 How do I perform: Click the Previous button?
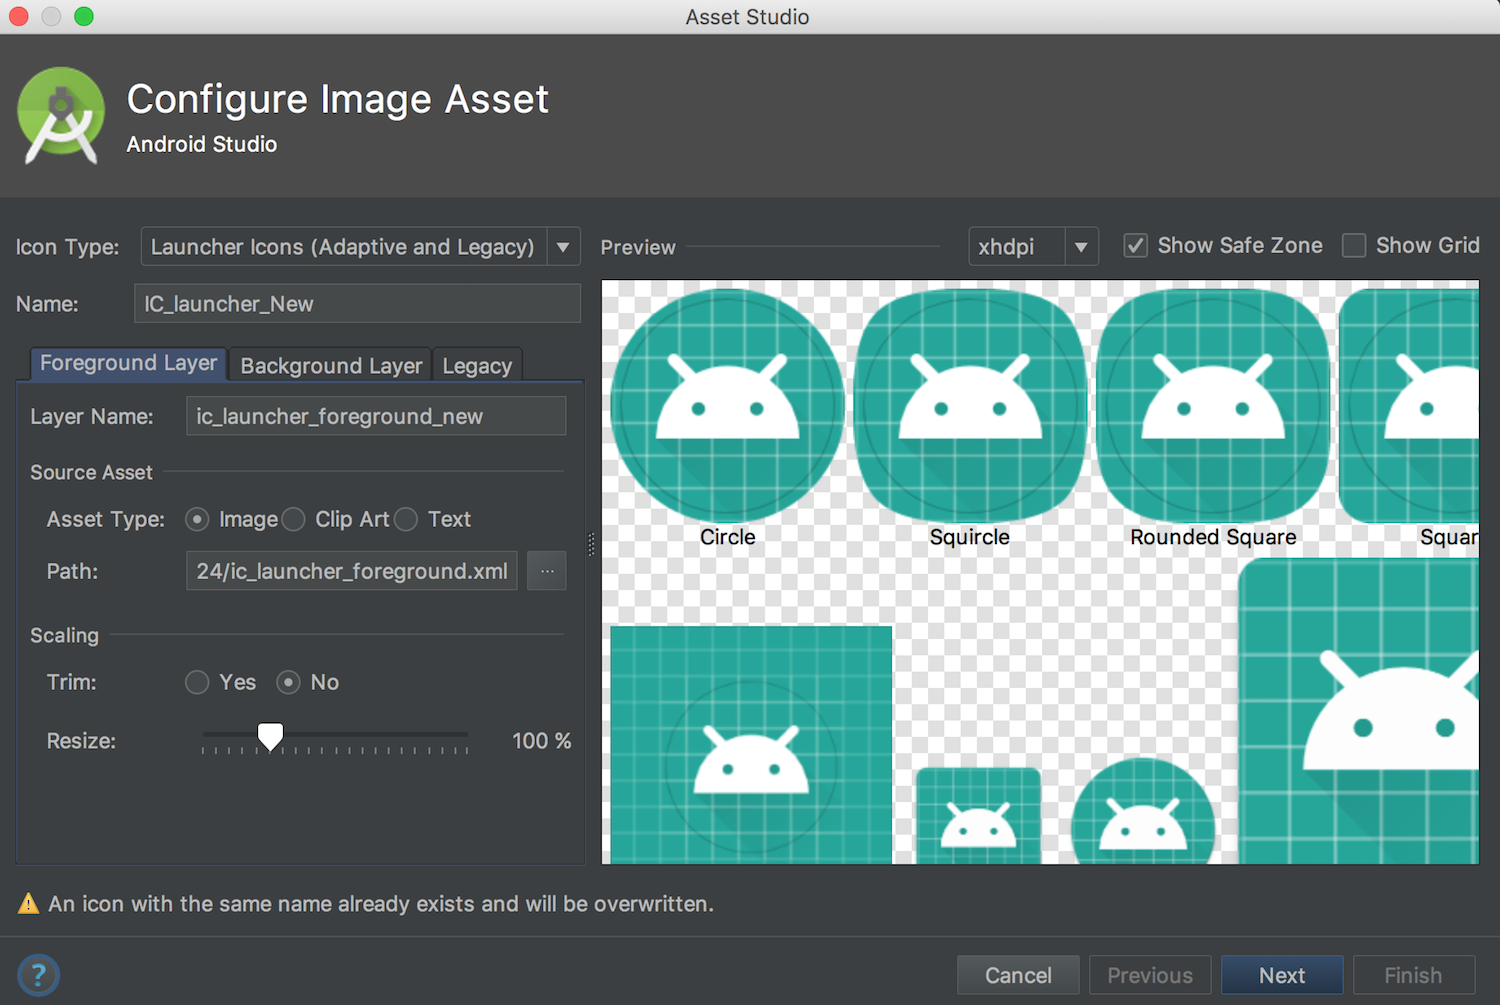[x=1150, y=975]
